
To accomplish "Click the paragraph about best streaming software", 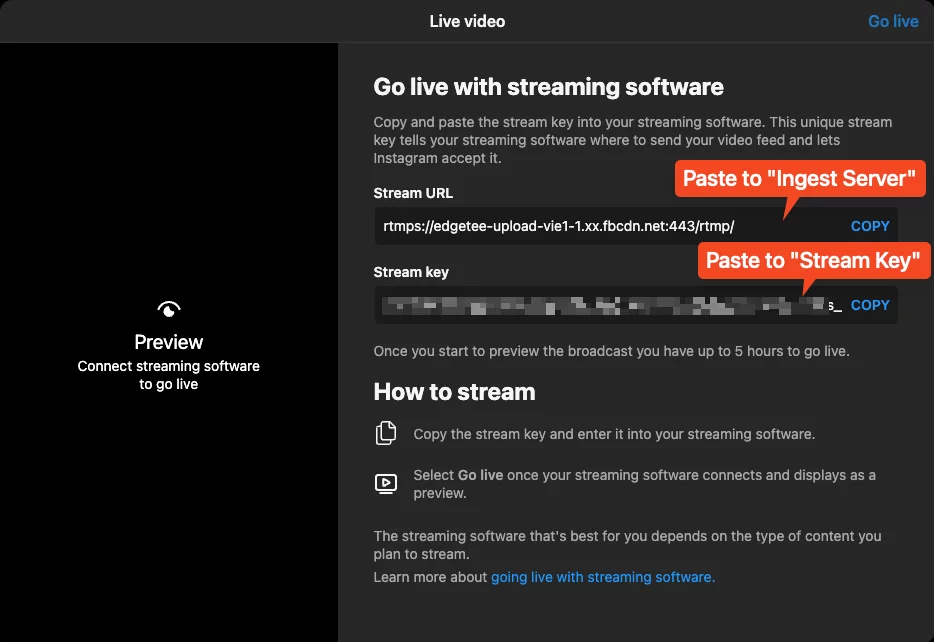I will click(x=627, y=545).
